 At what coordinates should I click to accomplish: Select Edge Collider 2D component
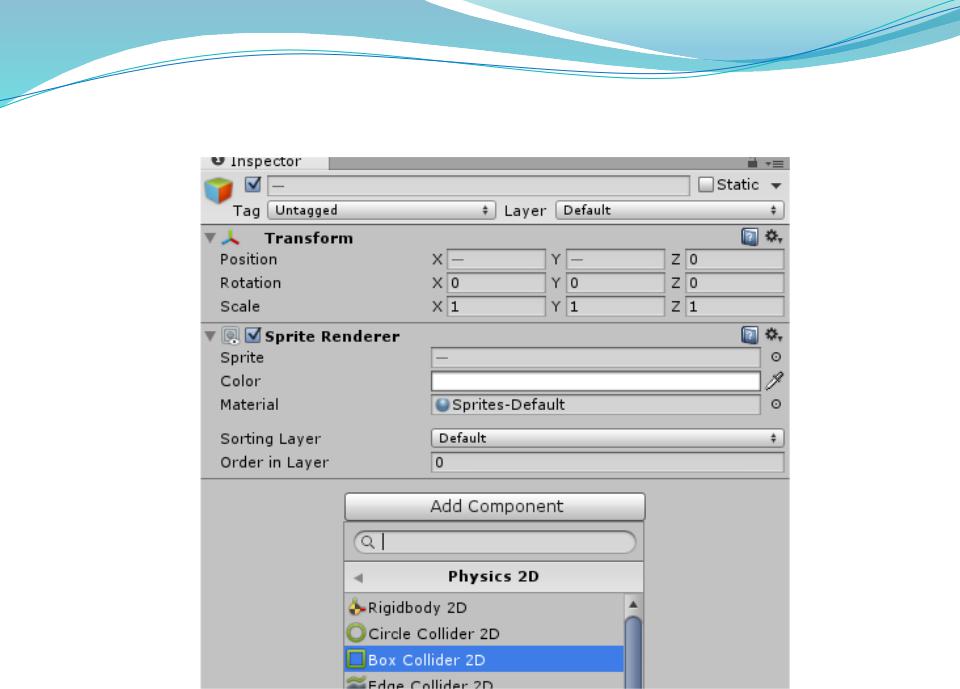pyautogui.click(x=484, y=682)
